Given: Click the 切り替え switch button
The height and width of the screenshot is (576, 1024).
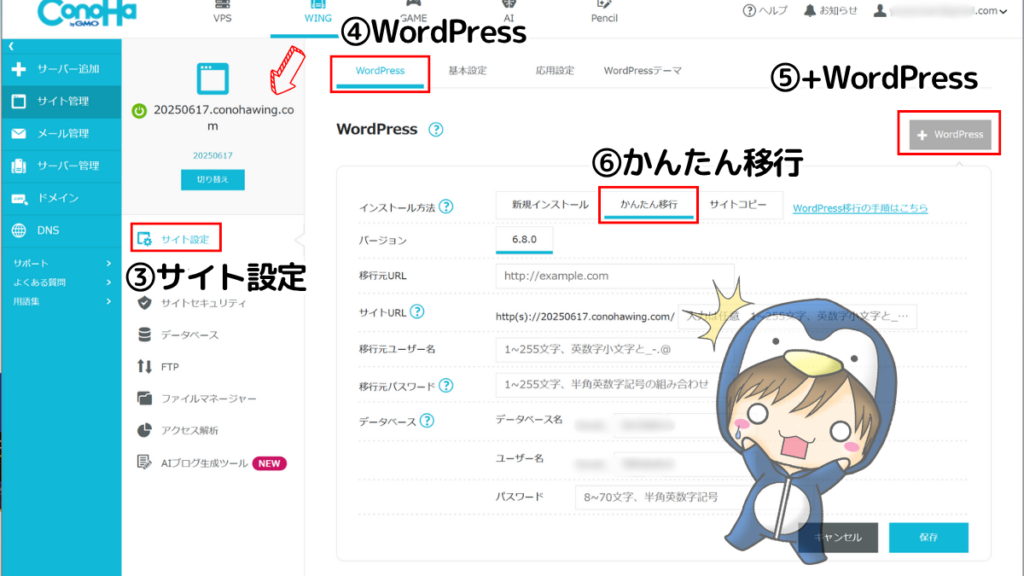Looking at the screenshot, I should [x=213, y=180].
